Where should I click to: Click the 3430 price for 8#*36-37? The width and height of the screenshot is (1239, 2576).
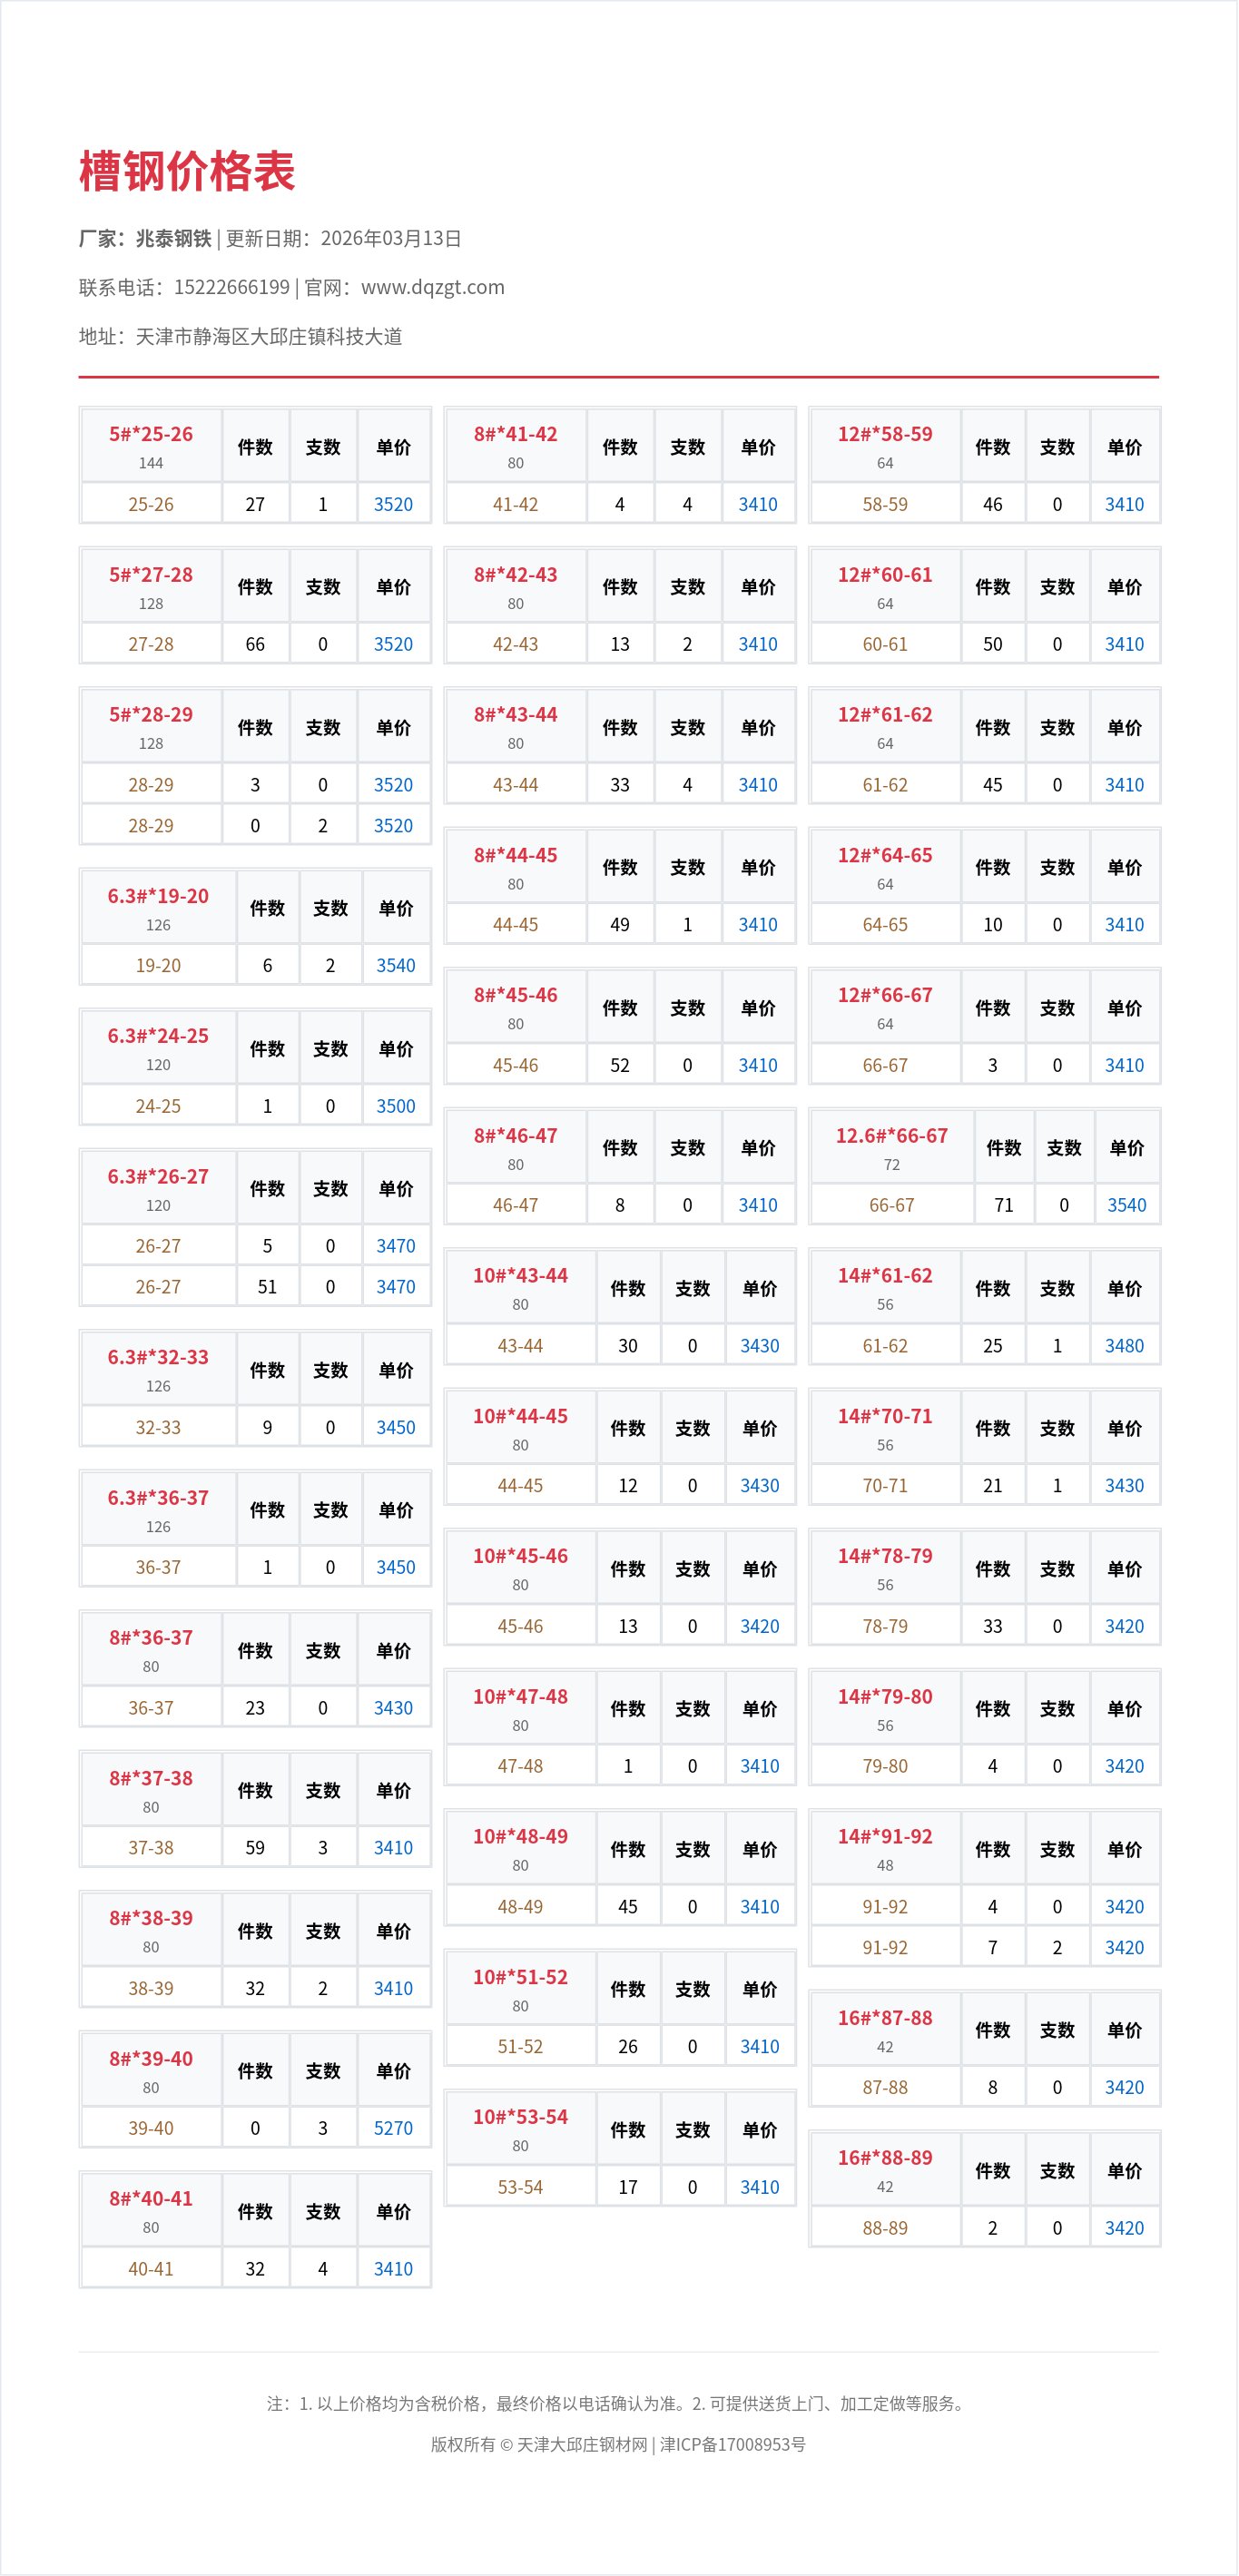[393, 1708]
